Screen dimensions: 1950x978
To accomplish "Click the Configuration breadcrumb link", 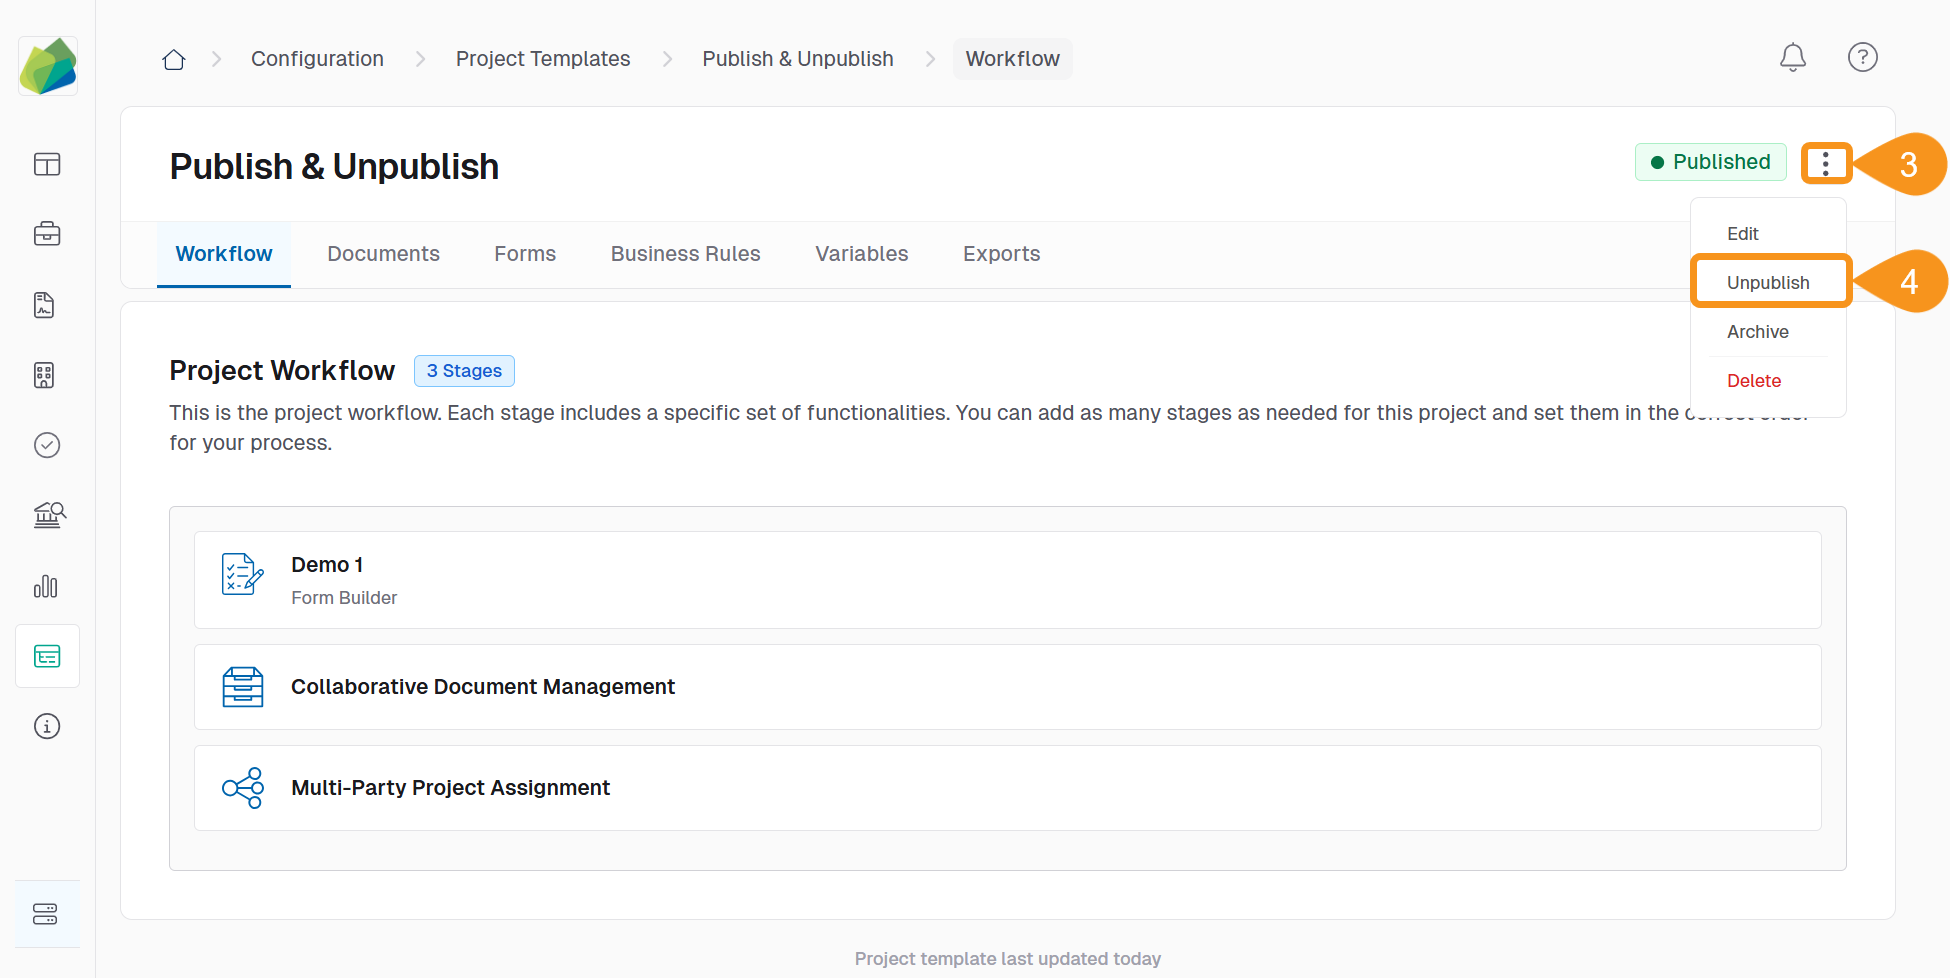I will pyautogui.click(x=317, y=59).
